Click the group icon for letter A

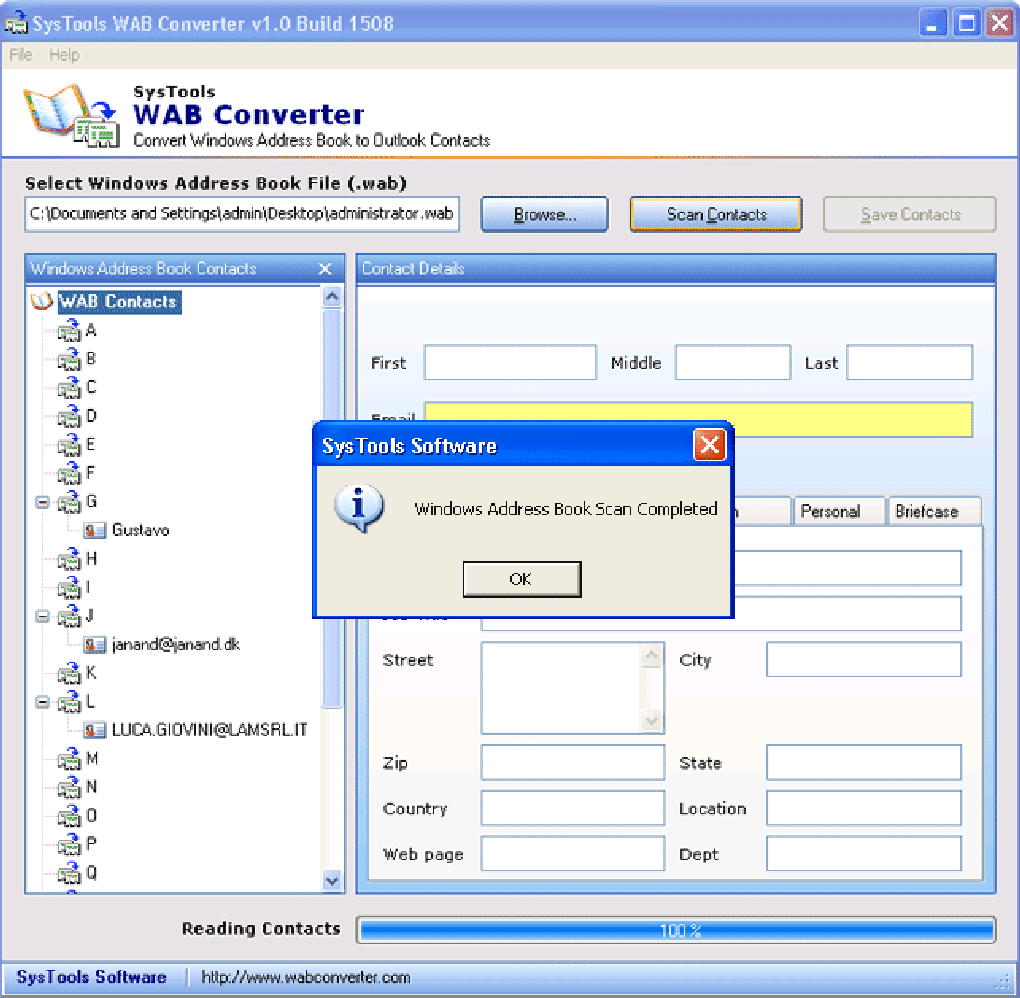point(70,330)
